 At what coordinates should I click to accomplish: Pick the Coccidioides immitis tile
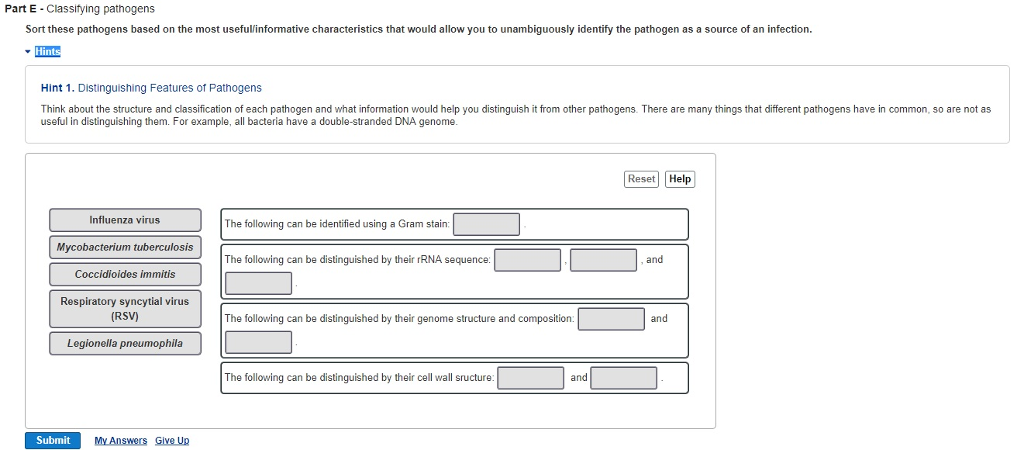pyautogui.click(x=125, y=274)
